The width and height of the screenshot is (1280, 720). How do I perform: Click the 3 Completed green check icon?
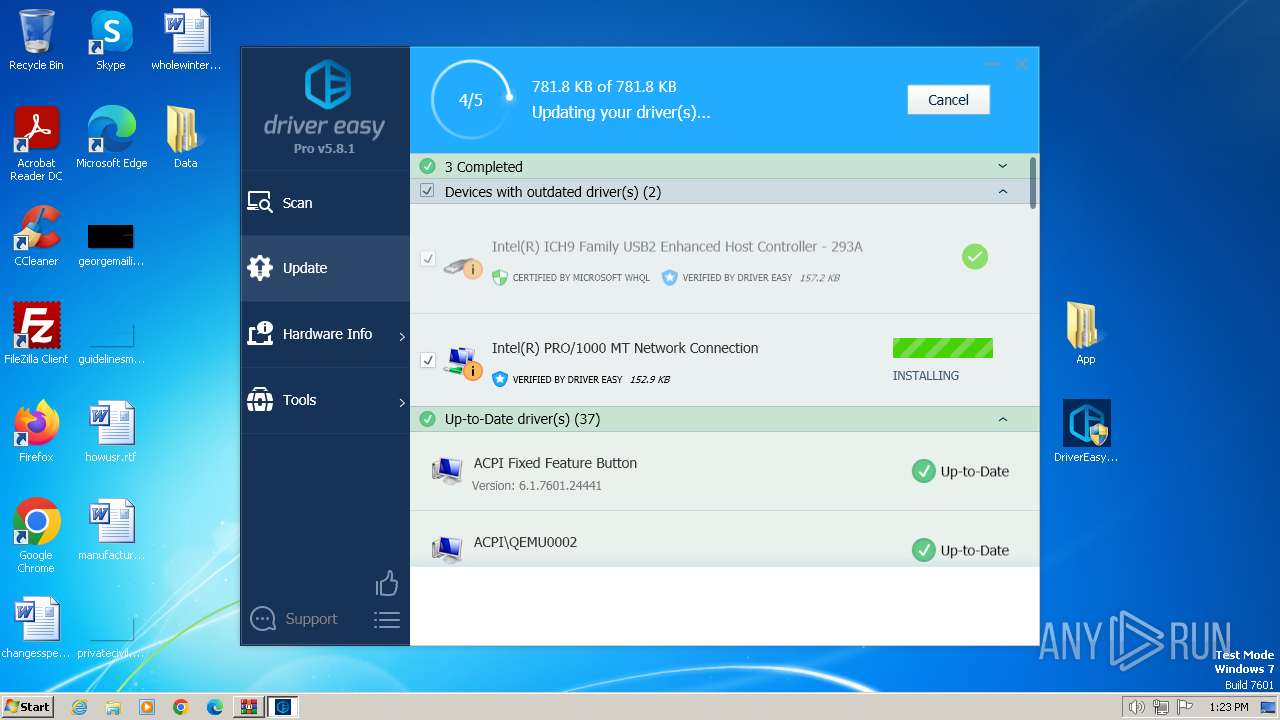tap(428, 166)
